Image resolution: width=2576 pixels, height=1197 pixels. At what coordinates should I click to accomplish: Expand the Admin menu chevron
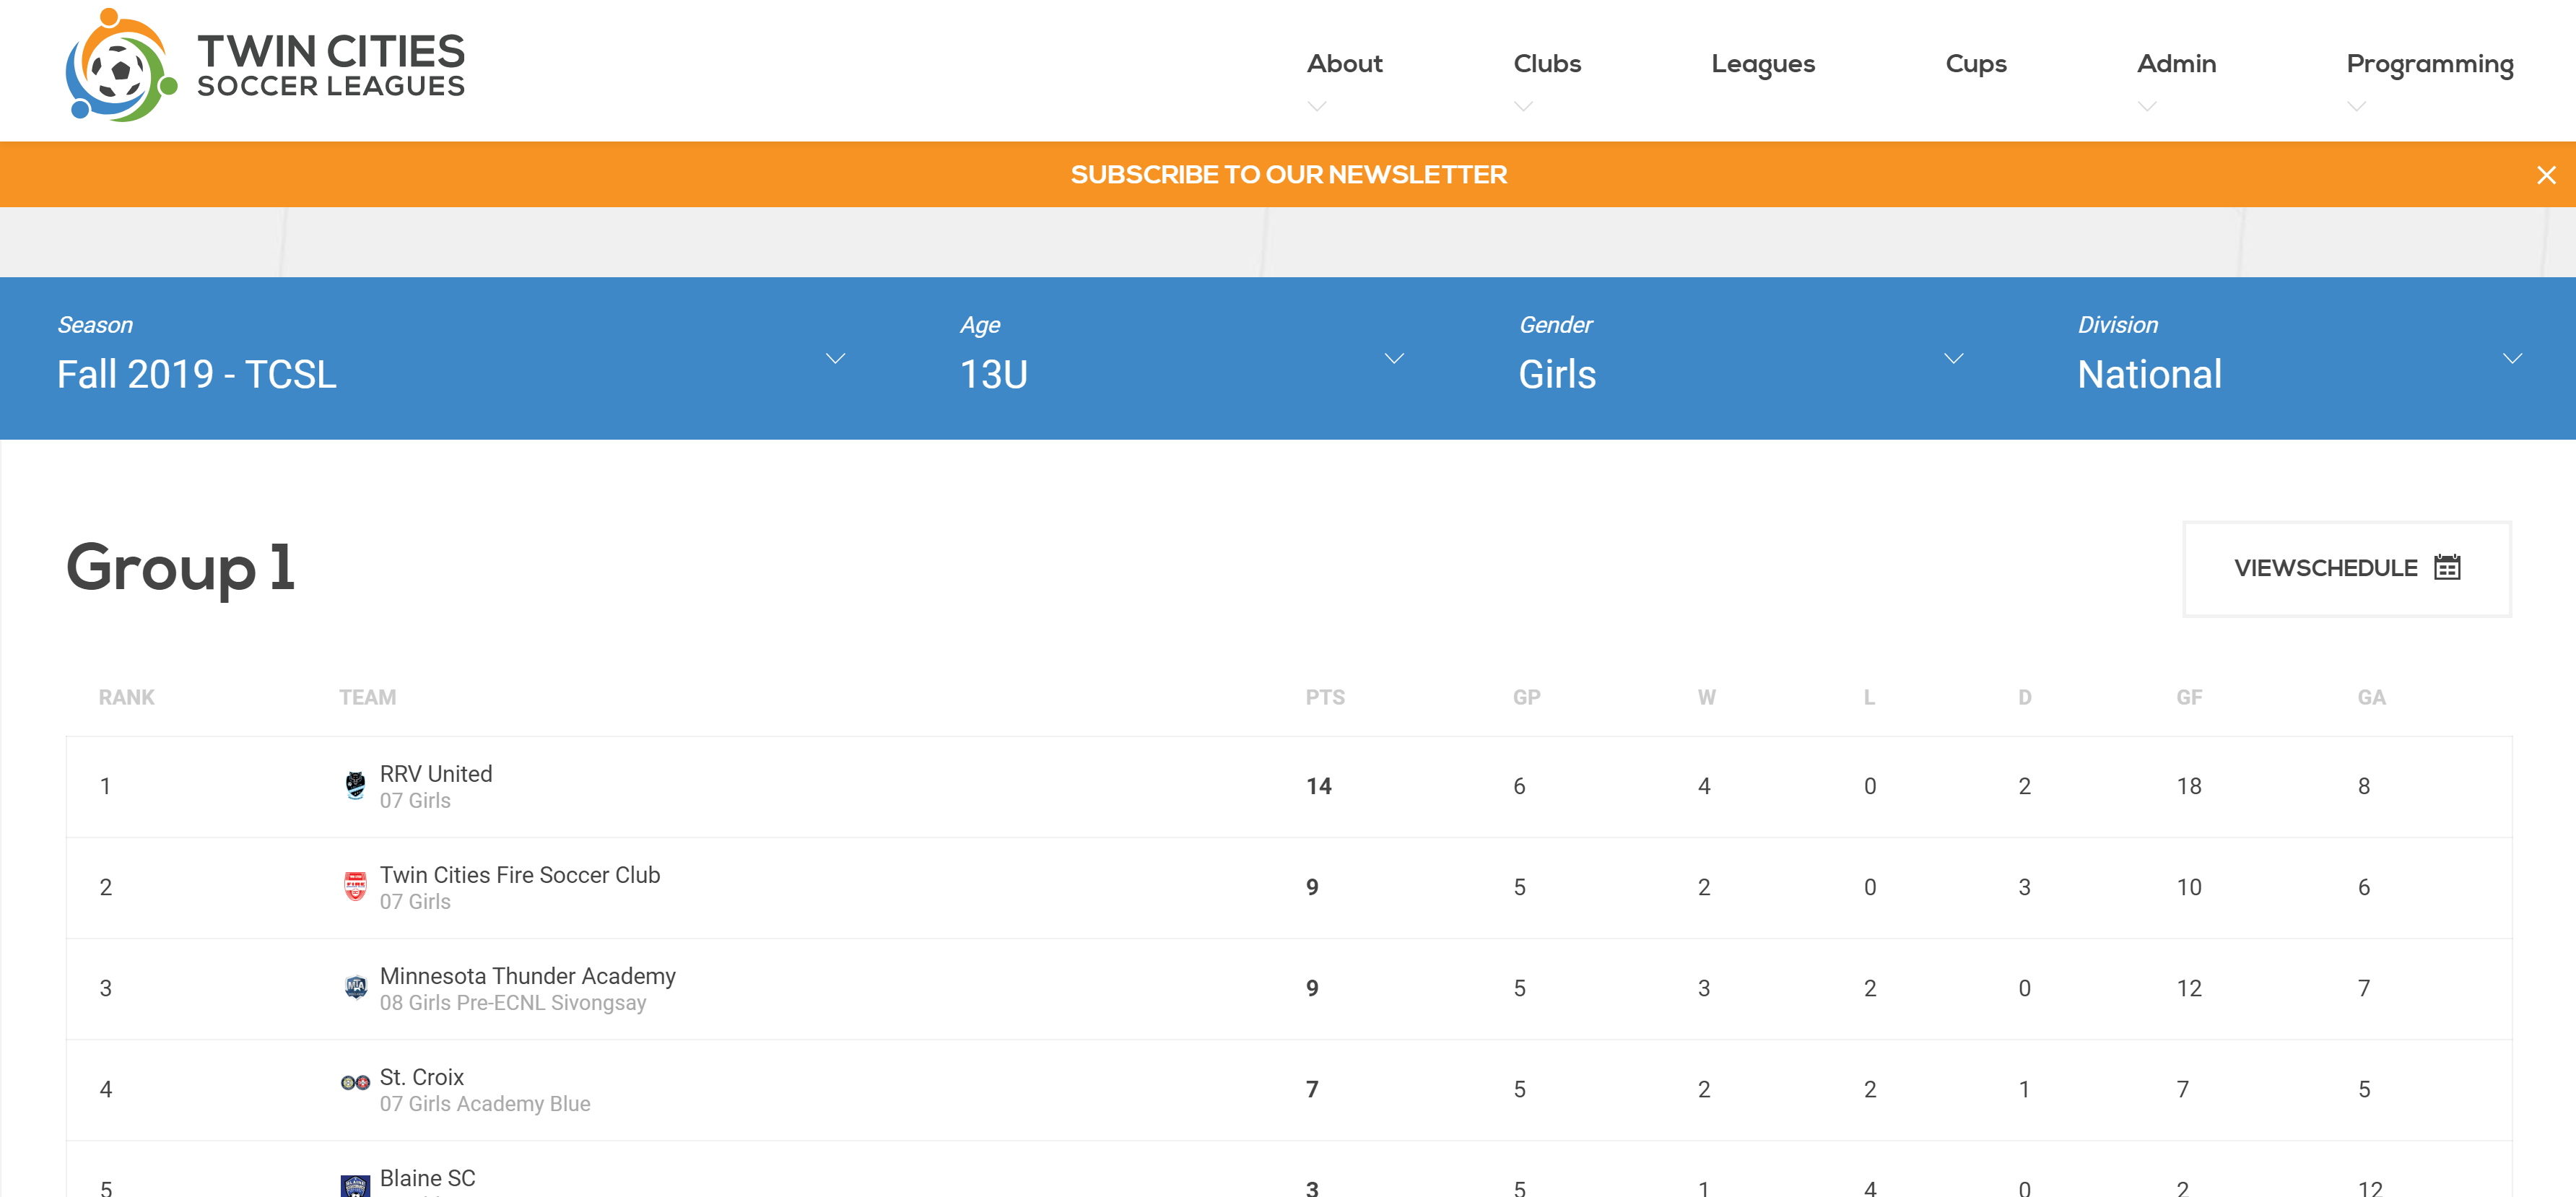coord(2147,106)
